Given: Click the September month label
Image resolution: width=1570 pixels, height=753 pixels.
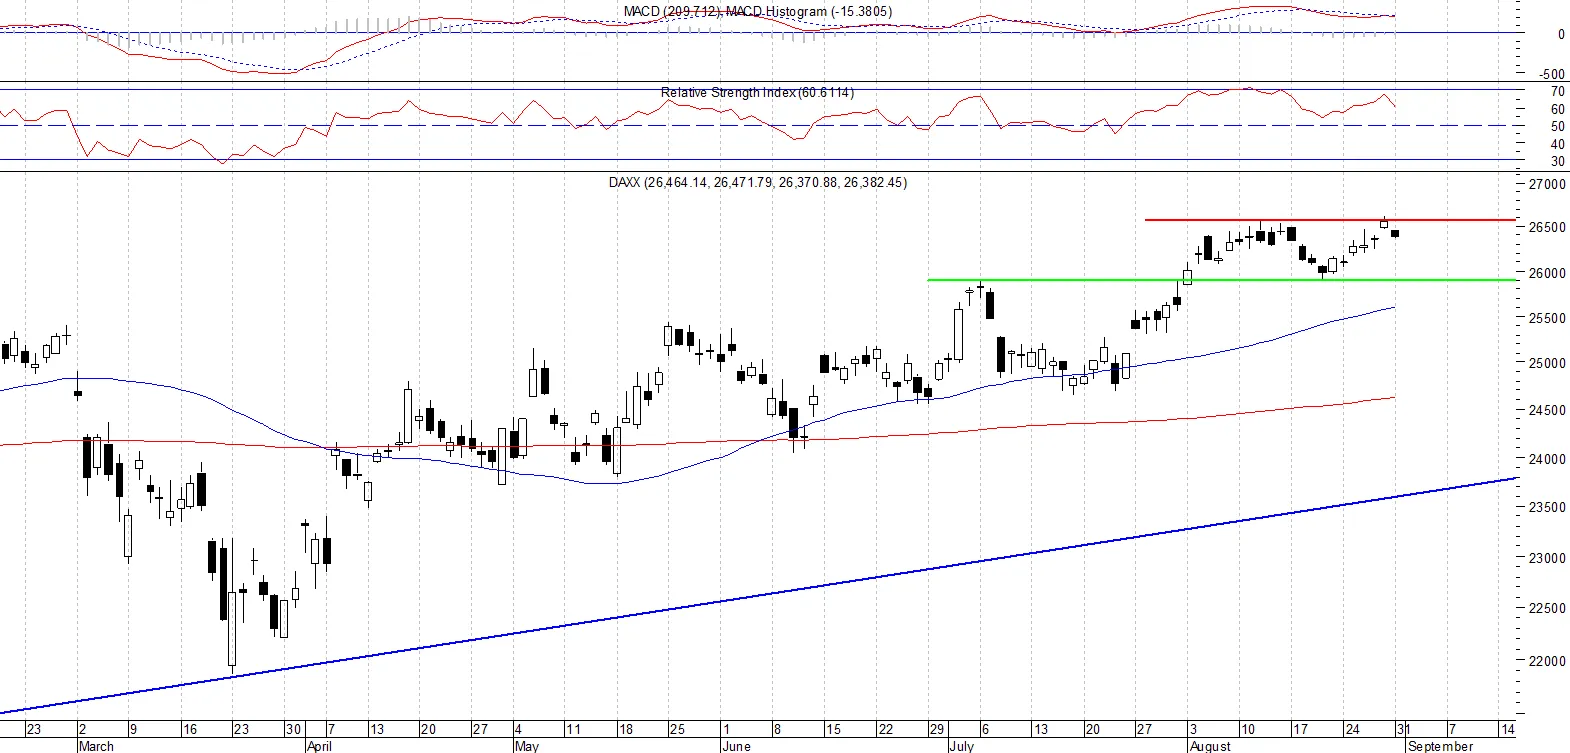Looking at the screenshot, I should click(x=1440, y=746).
